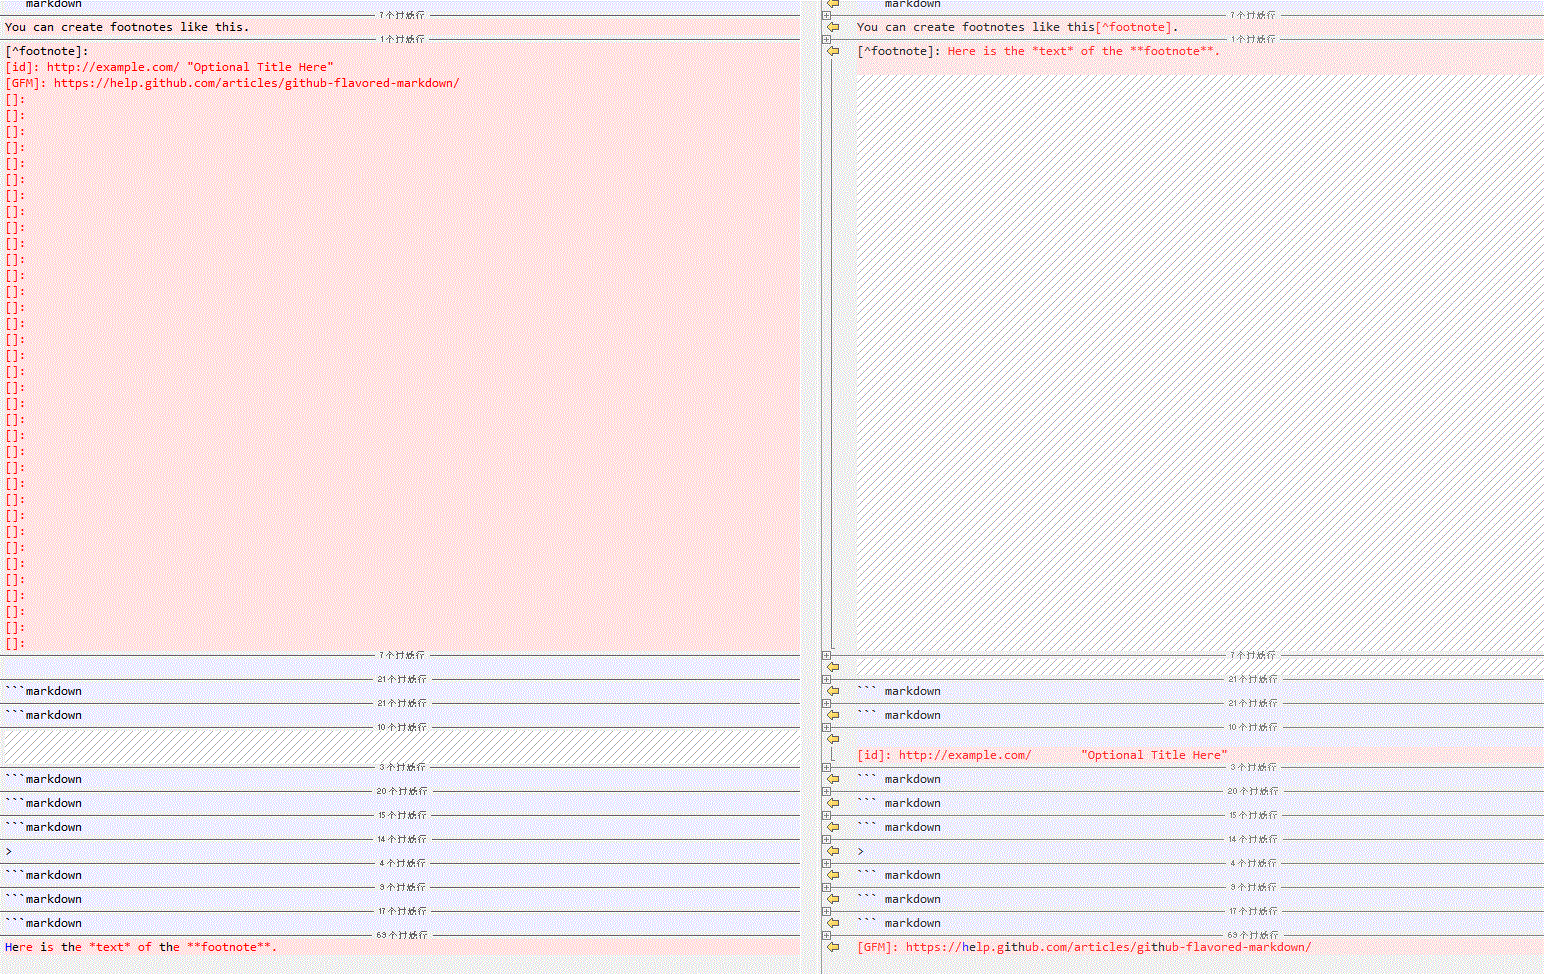Copy the ```markdown line above the [id] reference leftward
The width and height of the screenshot is (1544, 974).
click(x=833, y=715)
